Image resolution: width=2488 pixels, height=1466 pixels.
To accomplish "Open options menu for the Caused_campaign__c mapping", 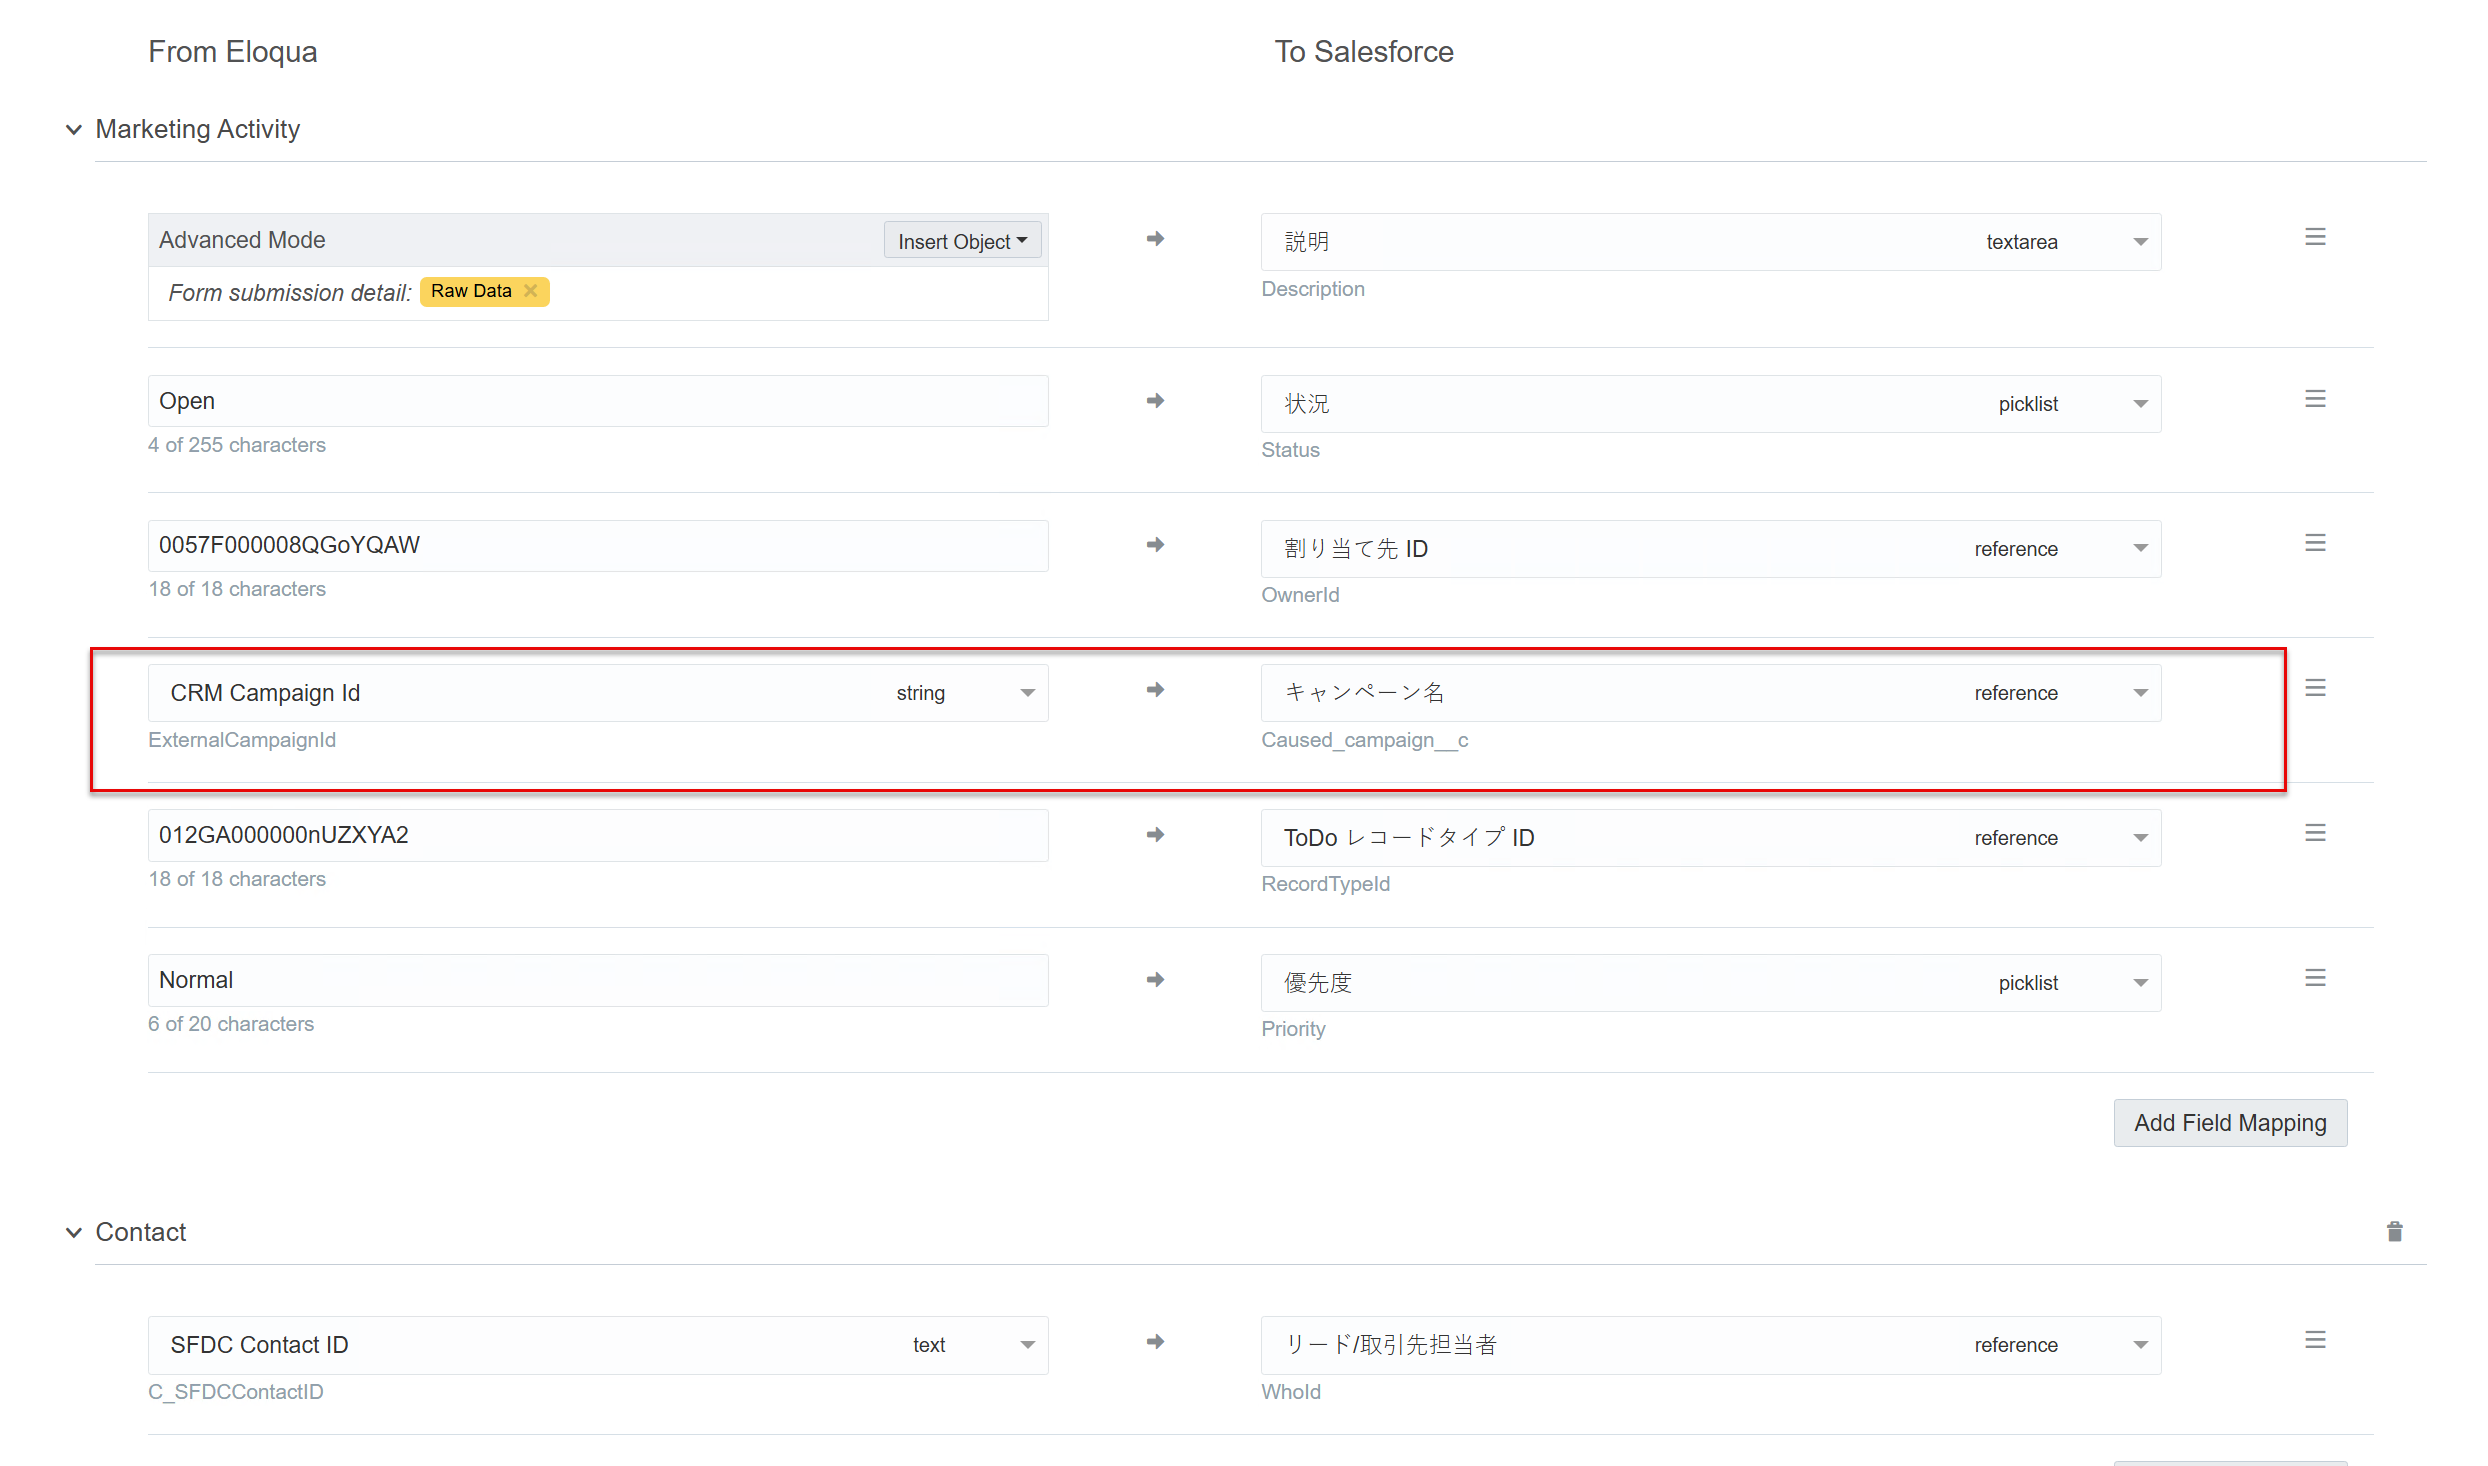I will click(2316, 686).
